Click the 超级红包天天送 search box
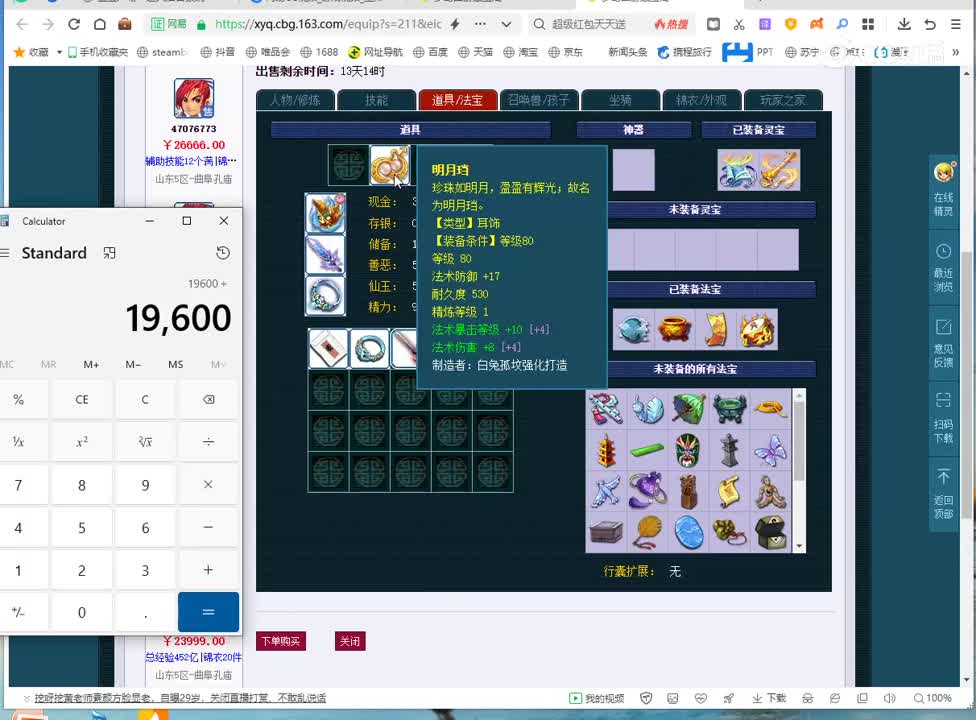Viewport: 976px width, 720px height. 588,24
